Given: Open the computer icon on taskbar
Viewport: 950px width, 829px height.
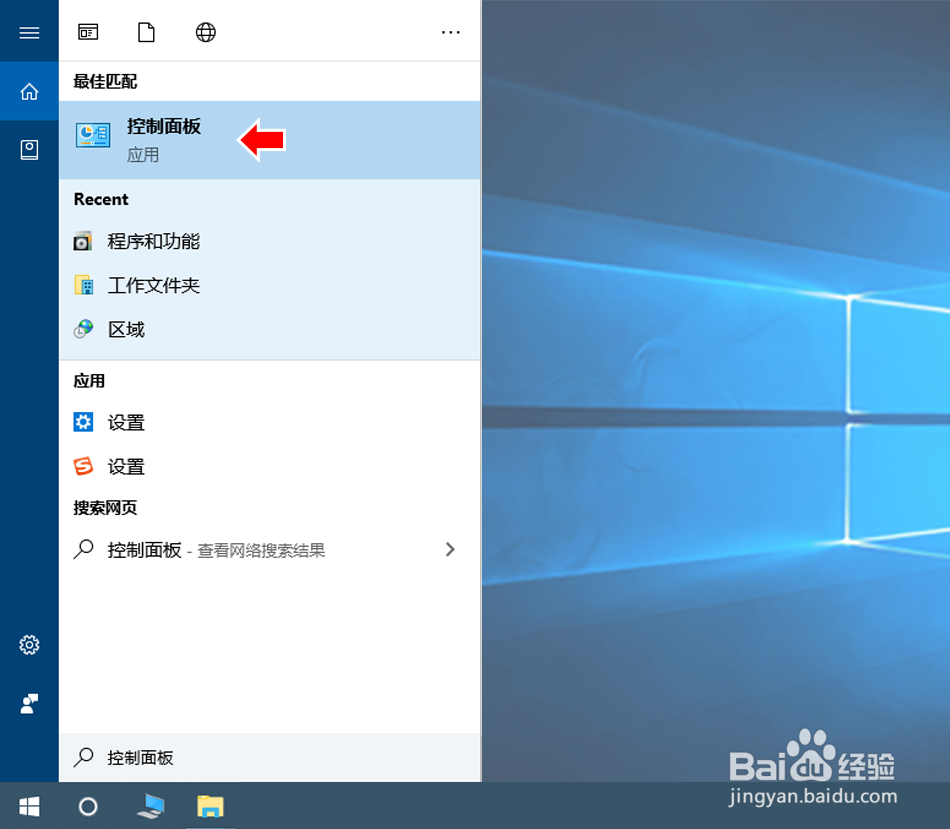Looking at the screenshot, I should tap(151, 806).
